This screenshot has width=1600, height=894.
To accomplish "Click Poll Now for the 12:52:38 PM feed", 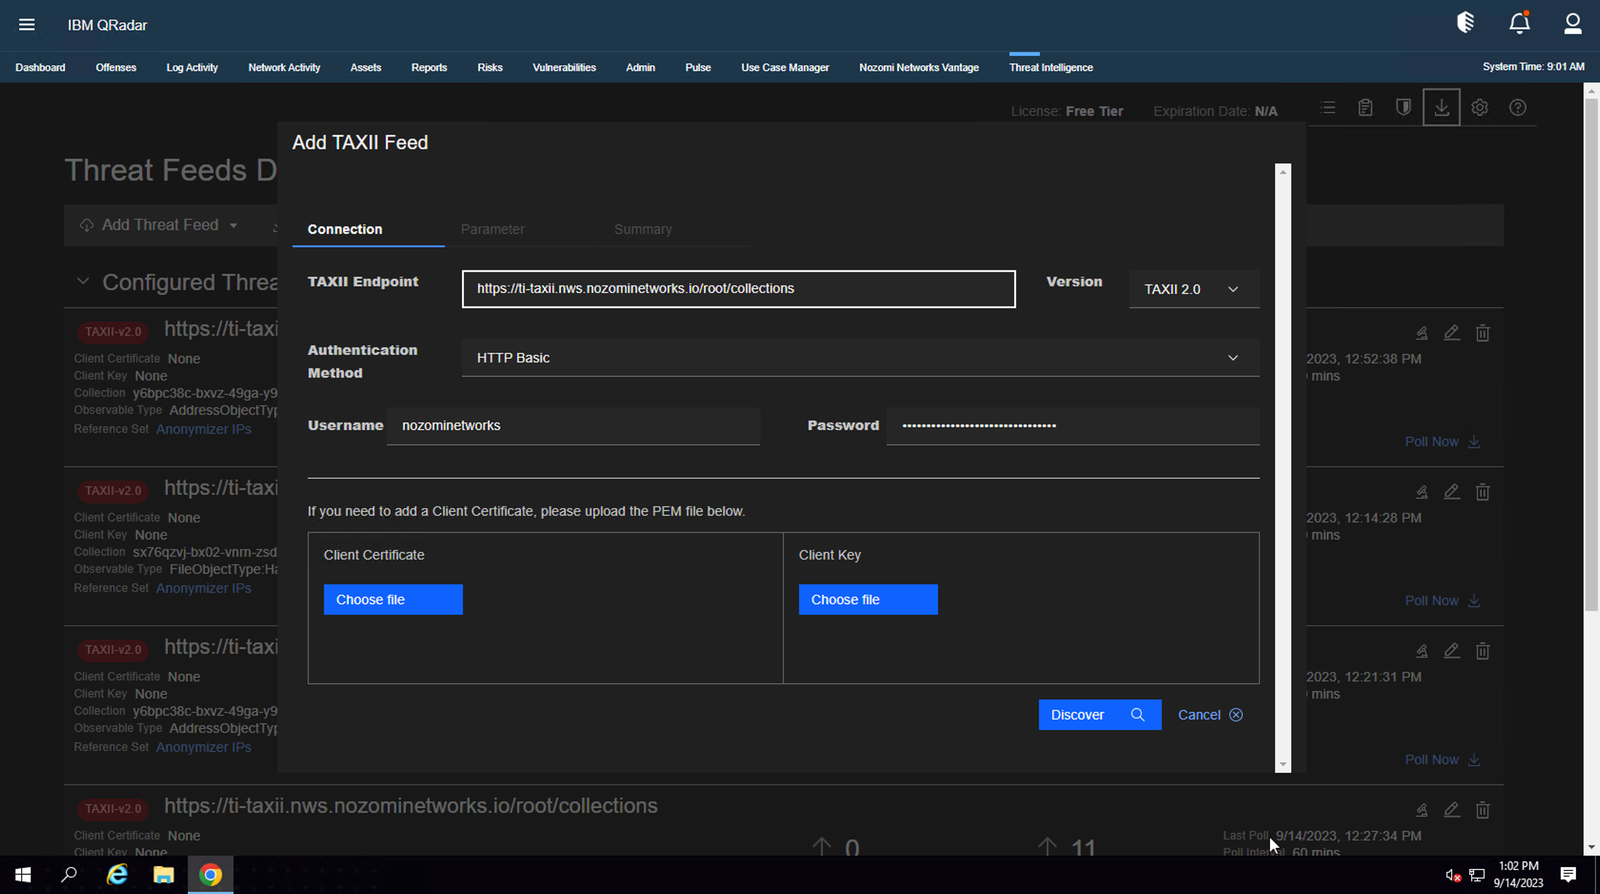I will 1442,442.
